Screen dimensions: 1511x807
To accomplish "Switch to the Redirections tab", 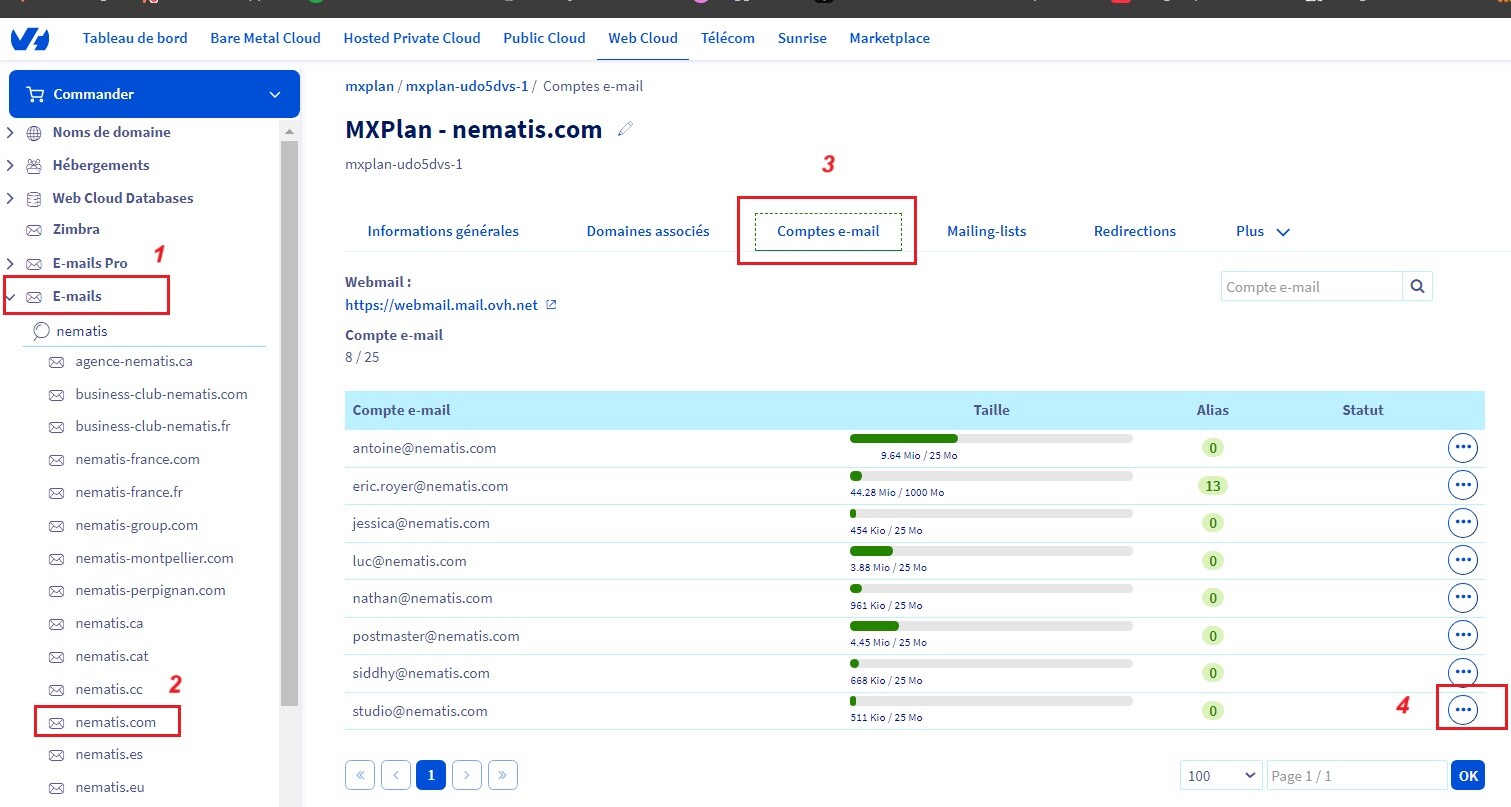I will [1134, 231].
